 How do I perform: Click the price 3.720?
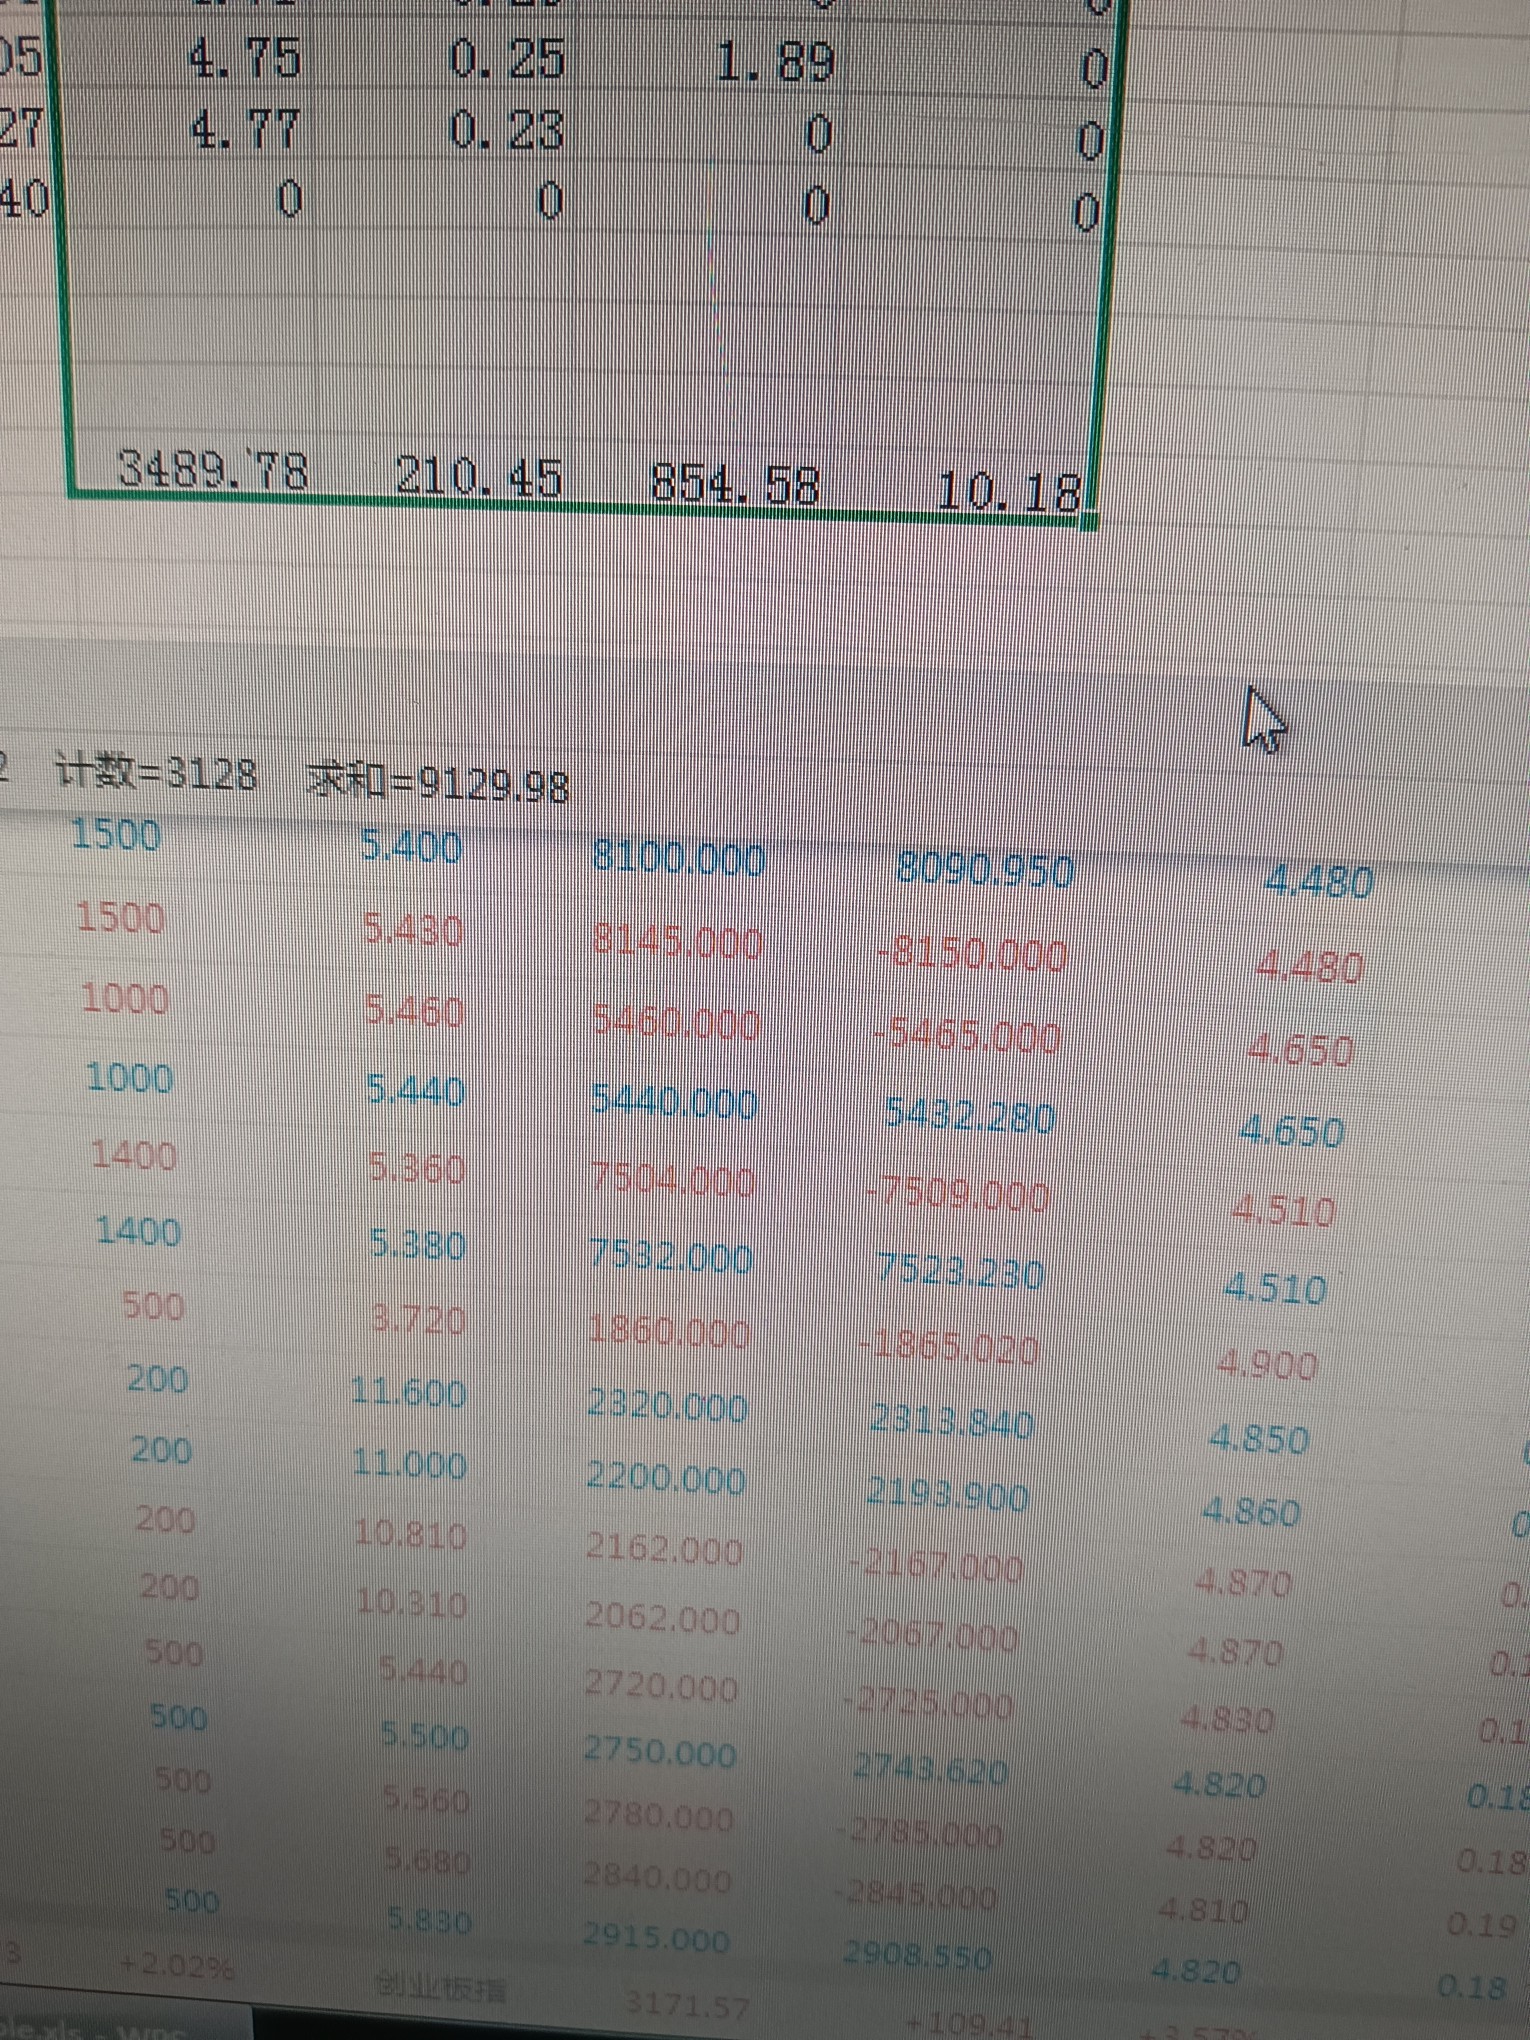pyautogui.click(x=419, y=1320)
